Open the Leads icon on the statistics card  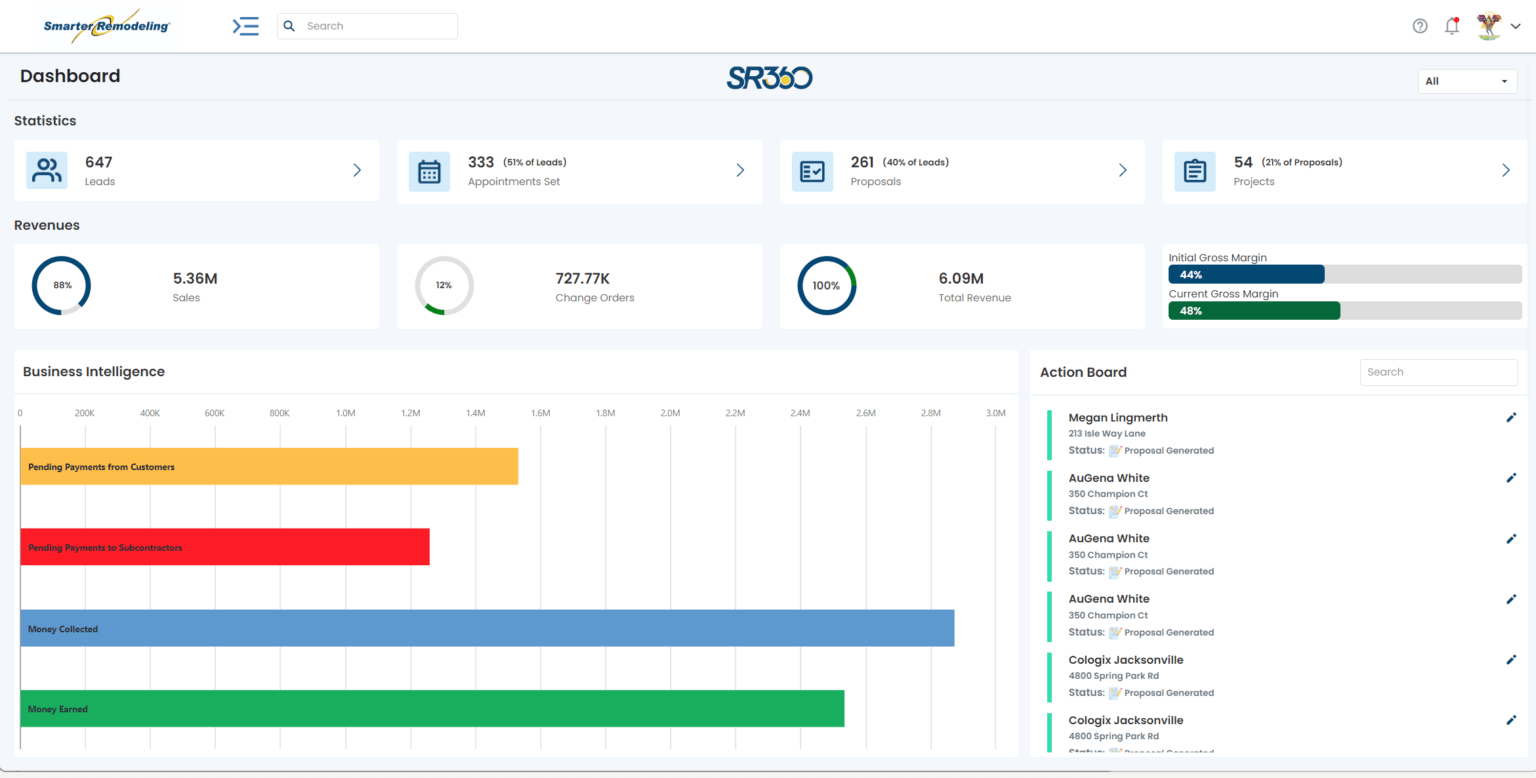point(46,171)
